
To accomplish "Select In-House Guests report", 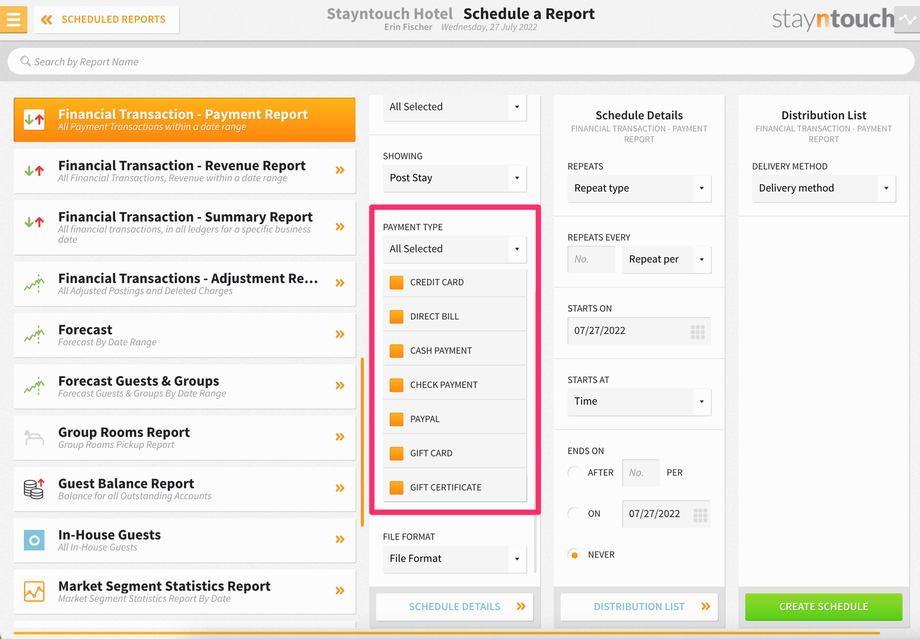I will 184,540.
